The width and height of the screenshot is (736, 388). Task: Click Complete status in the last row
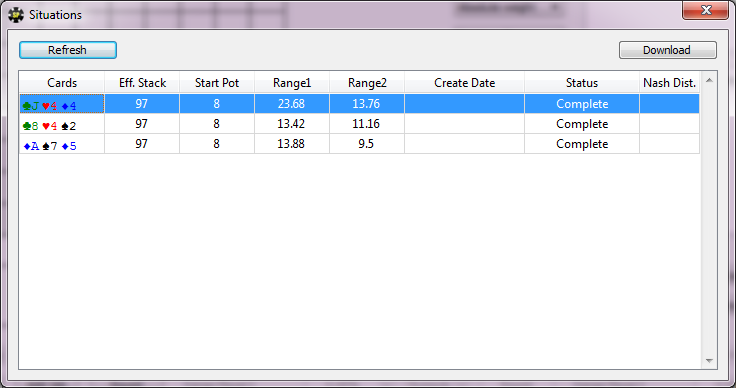coord(582,144)
